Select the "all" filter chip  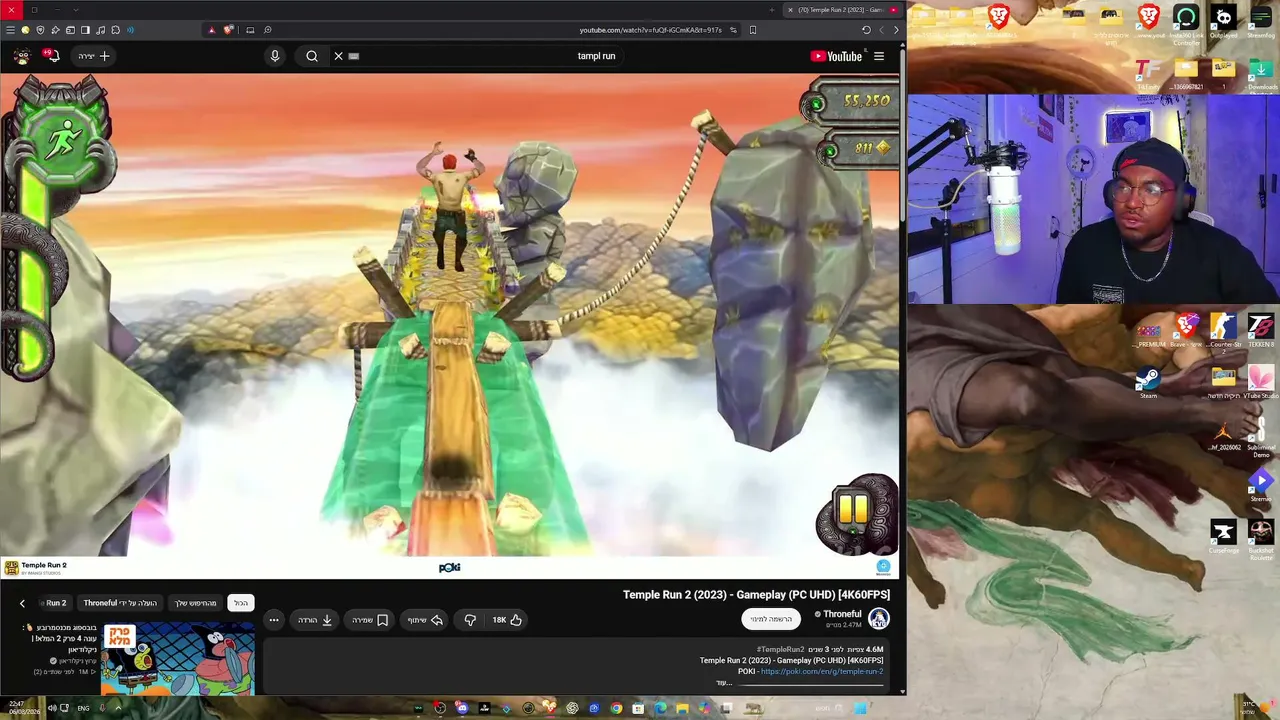(241, 603)
